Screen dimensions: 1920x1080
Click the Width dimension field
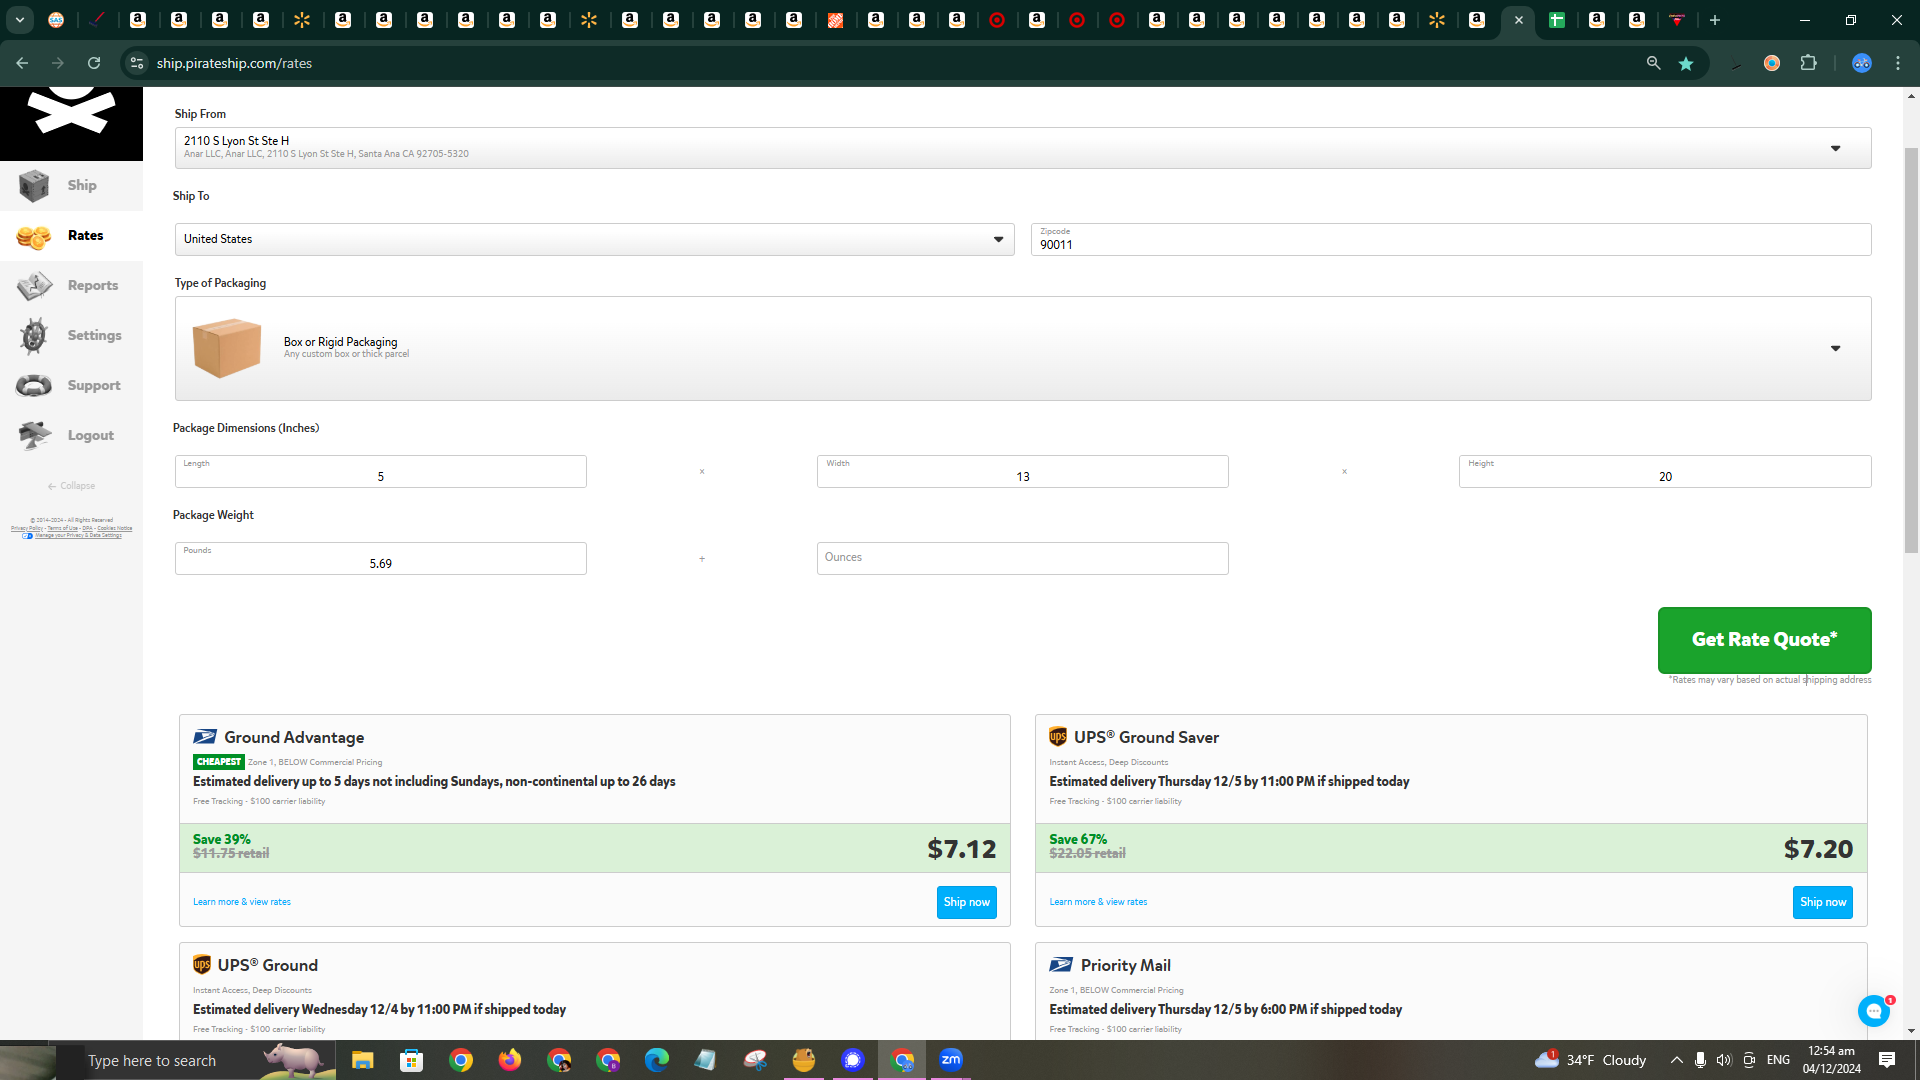click(x=1022, y=472)
